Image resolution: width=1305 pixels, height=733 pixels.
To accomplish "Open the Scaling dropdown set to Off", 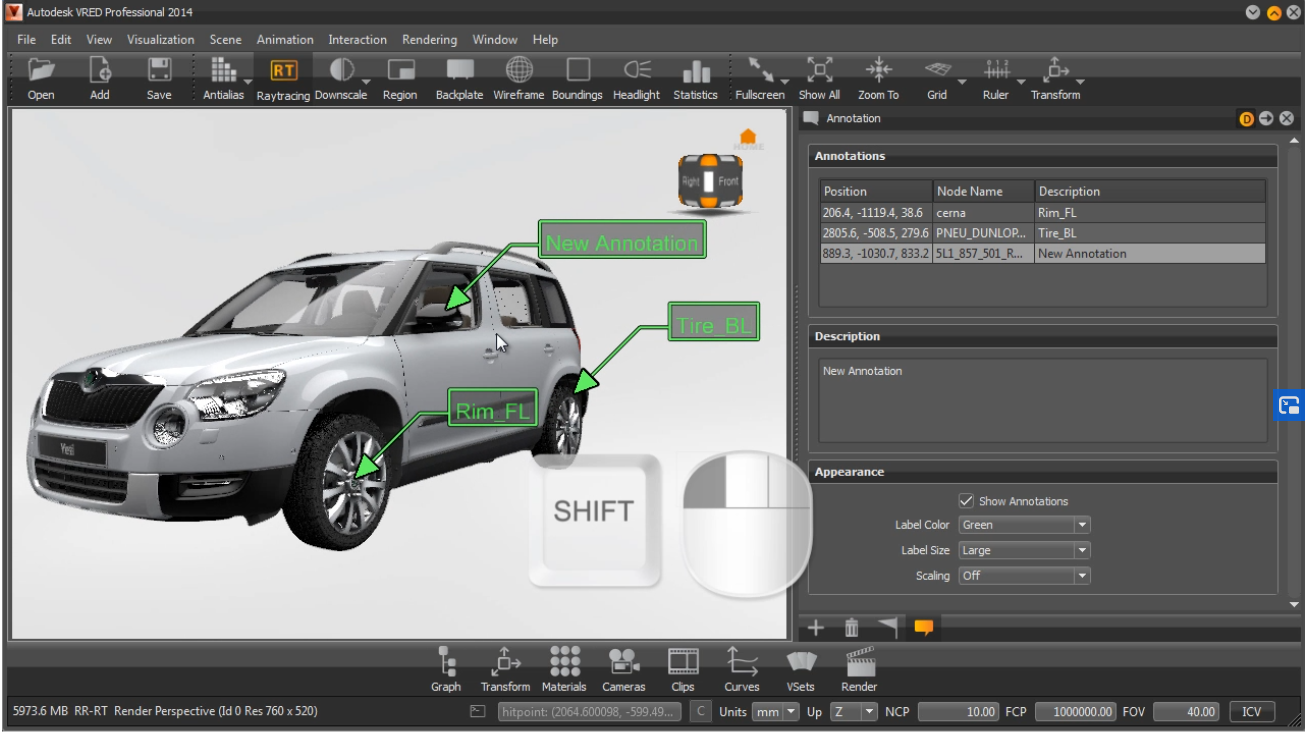I will (1024, 576).
